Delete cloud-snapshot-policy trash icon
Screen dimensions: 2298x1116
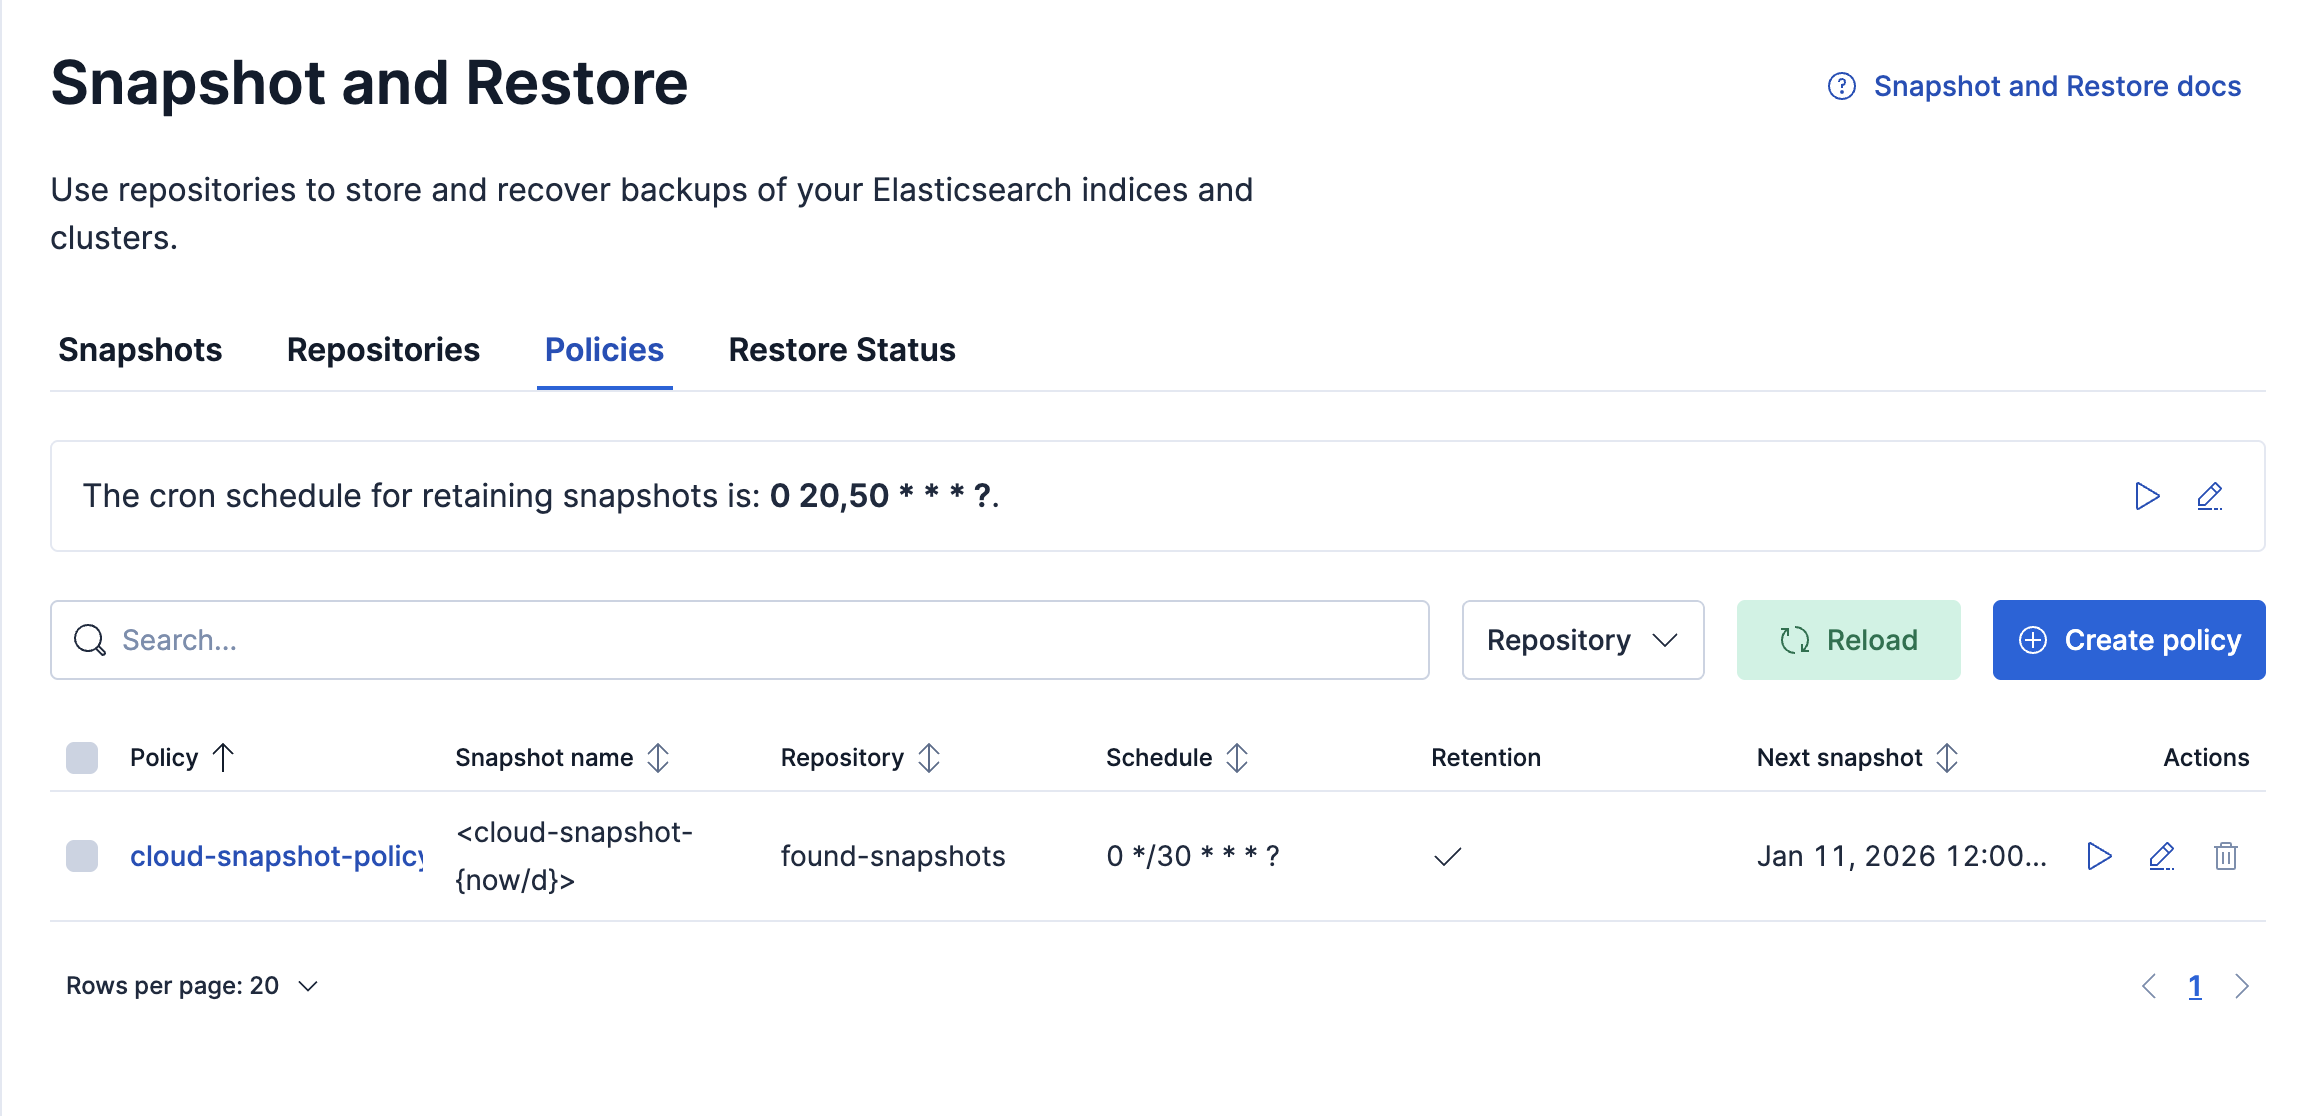click(x=2225, y=856)
